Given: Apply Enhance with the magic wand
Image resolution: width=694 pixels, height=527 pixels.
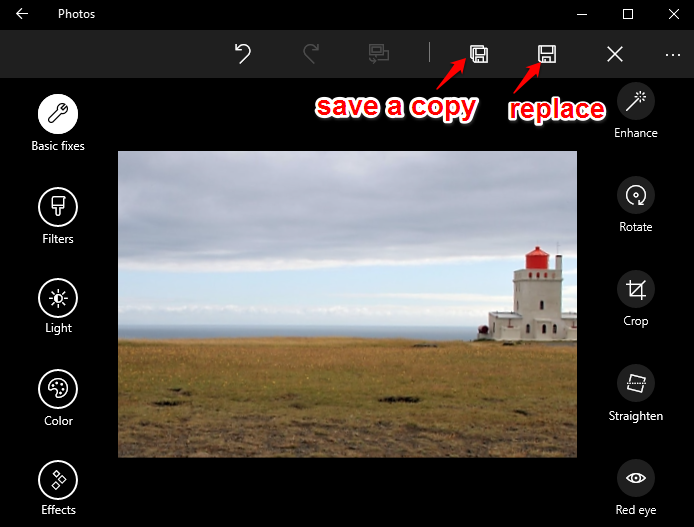Looking at the screenshot, I should [636, 101].
